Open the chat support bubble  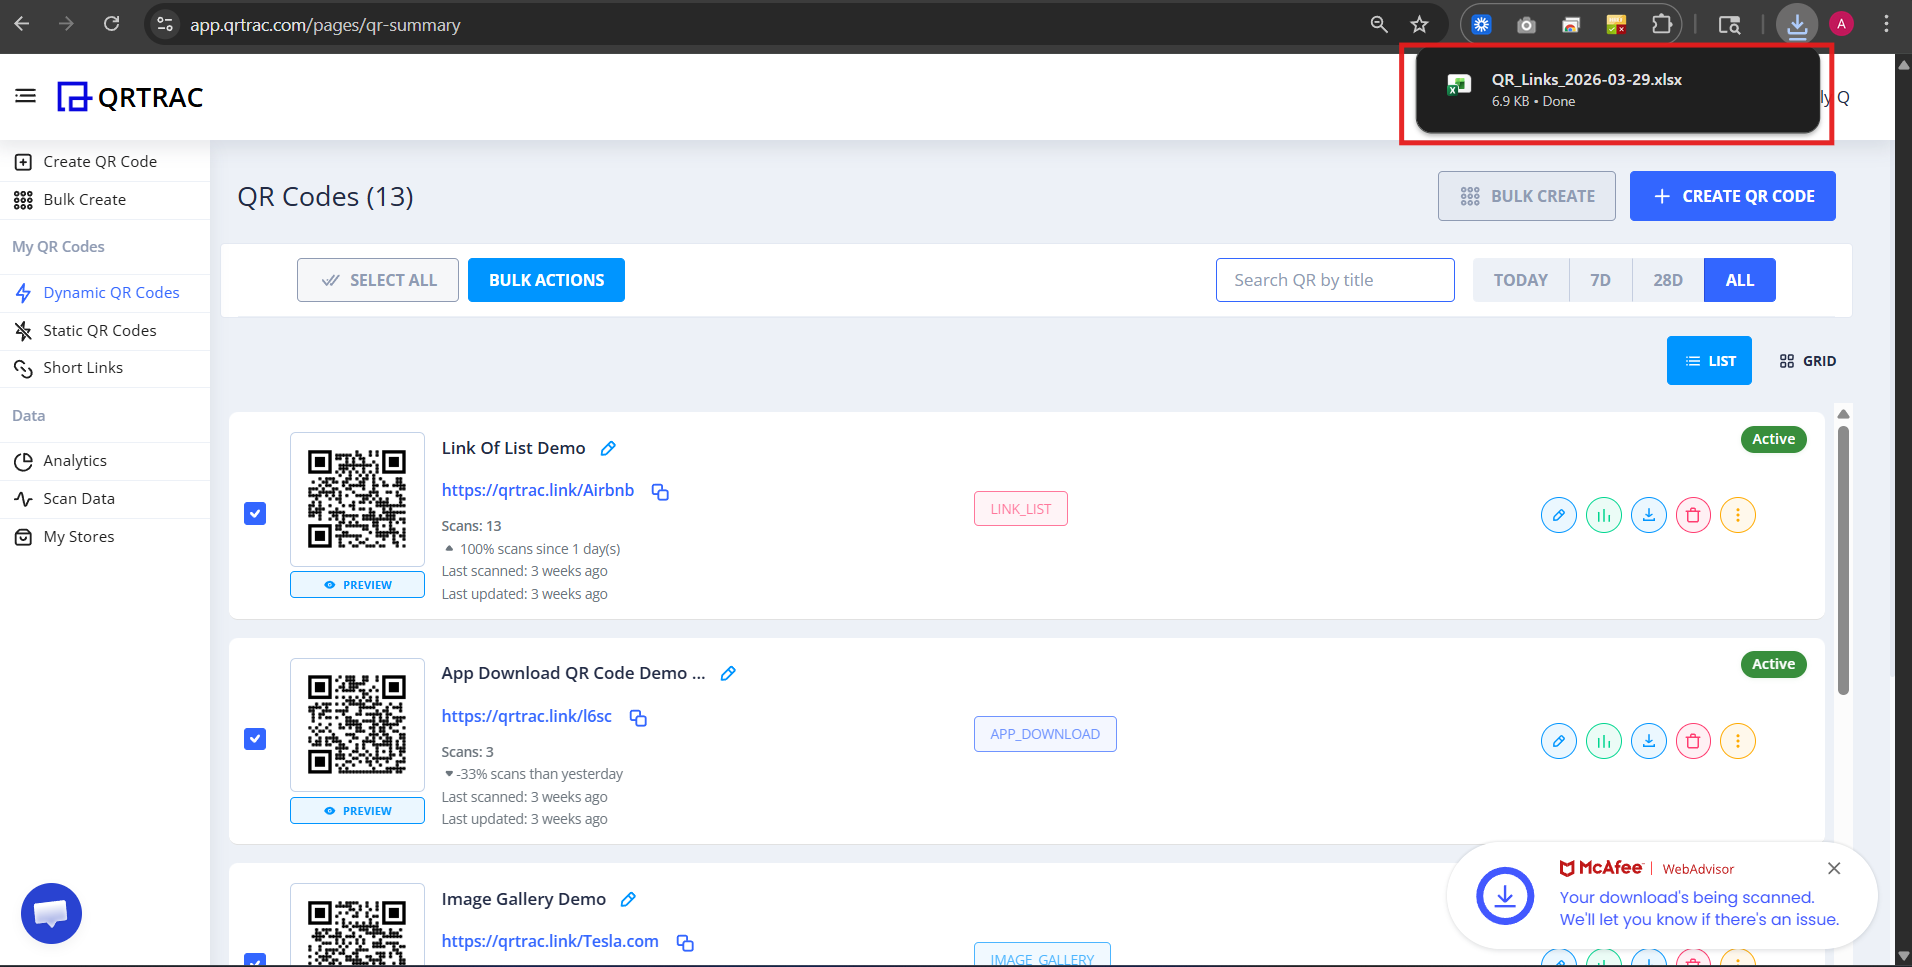51,912
